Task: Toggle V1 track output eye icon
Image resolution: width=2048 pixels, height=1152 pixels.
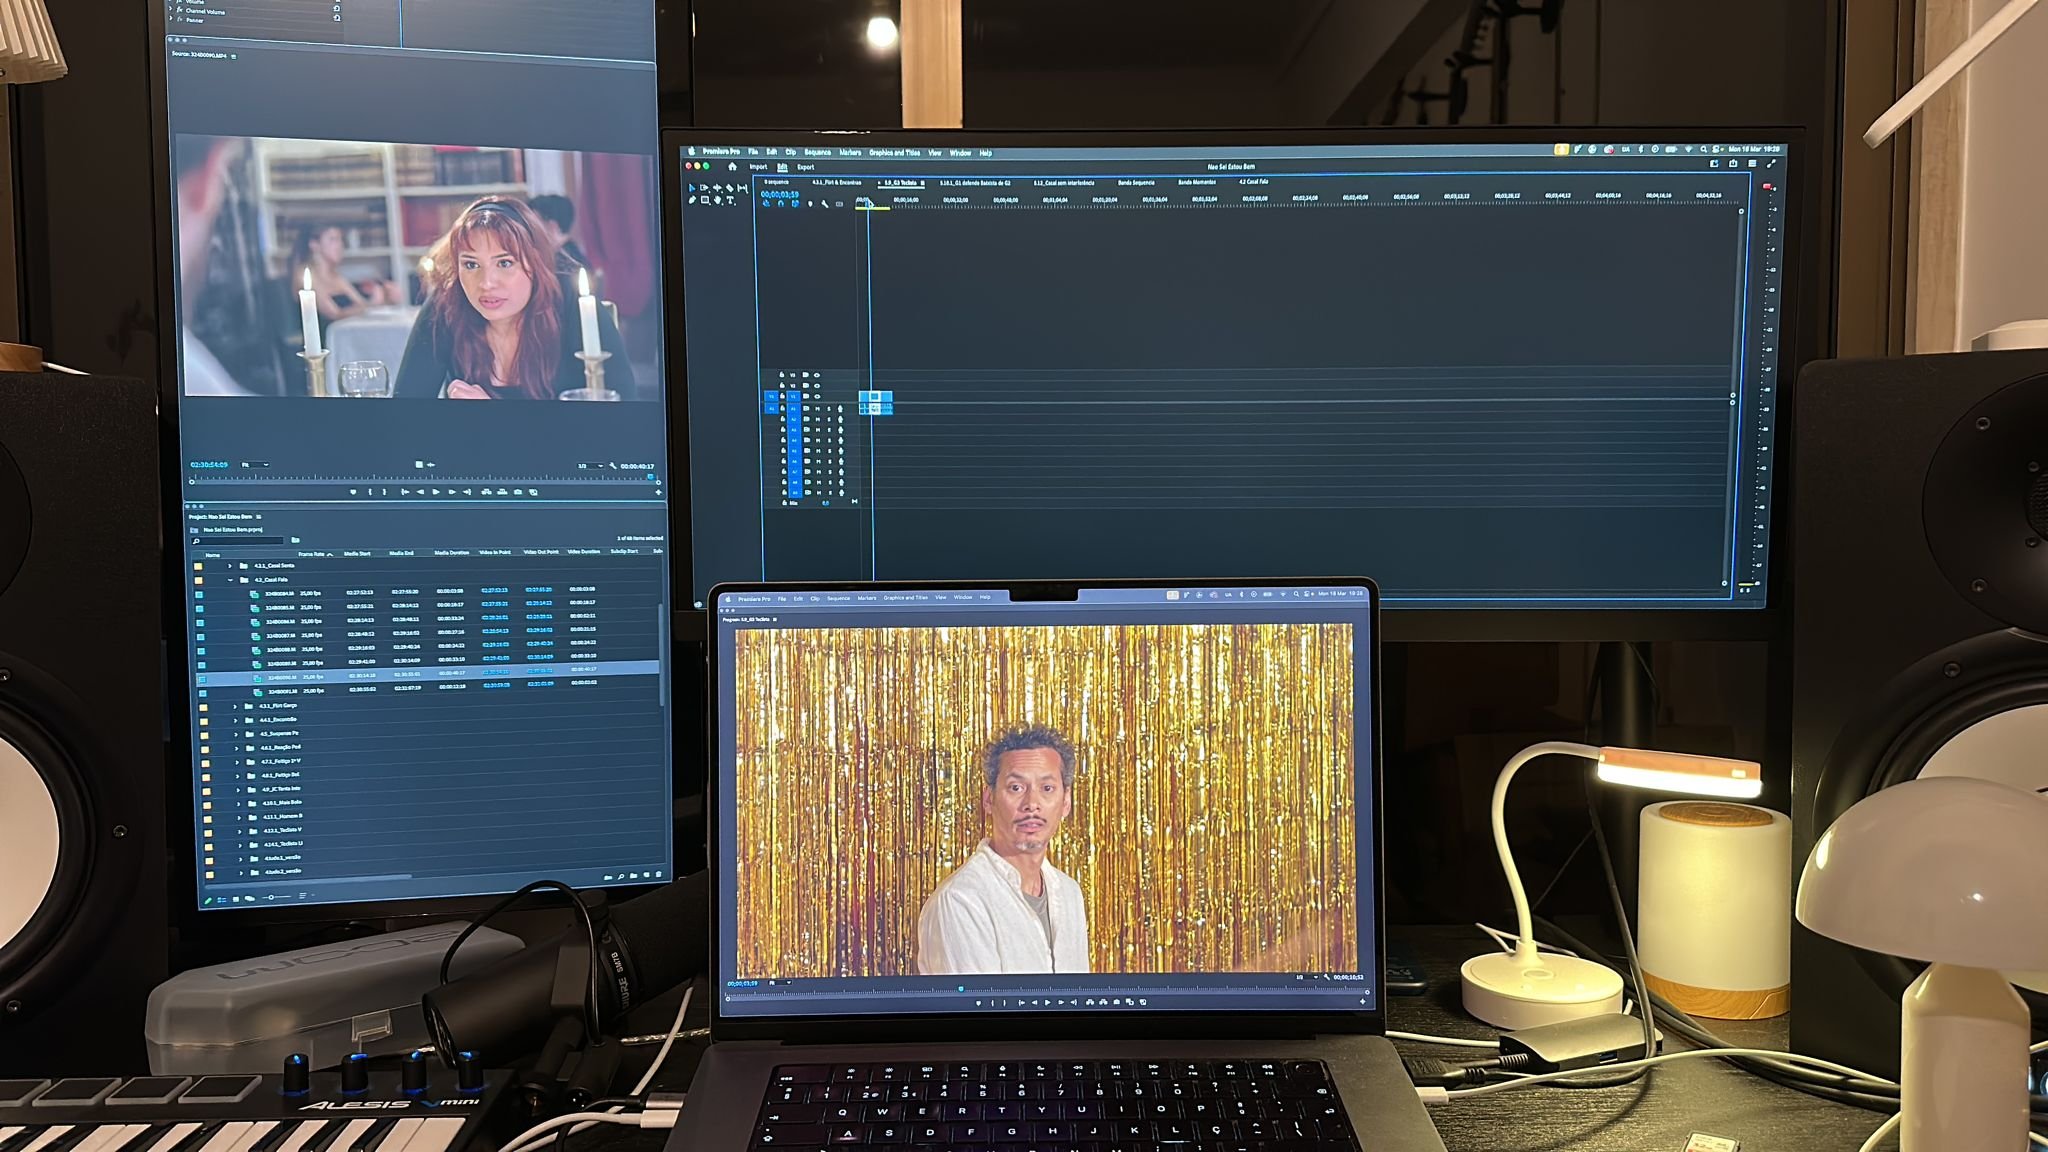Action: [x=817, y=396]
